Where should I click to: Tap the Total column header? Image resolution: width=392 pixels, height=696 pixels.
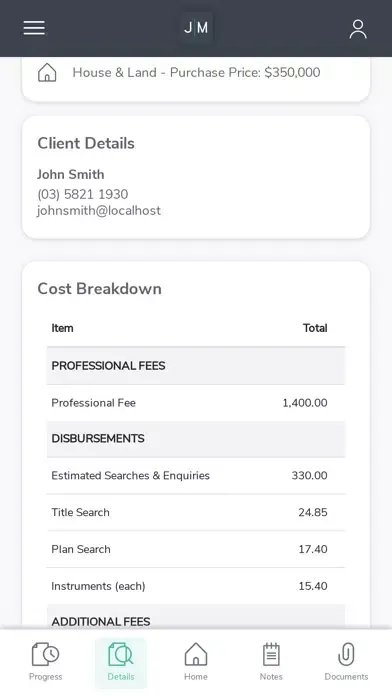[x=315, y=328]
